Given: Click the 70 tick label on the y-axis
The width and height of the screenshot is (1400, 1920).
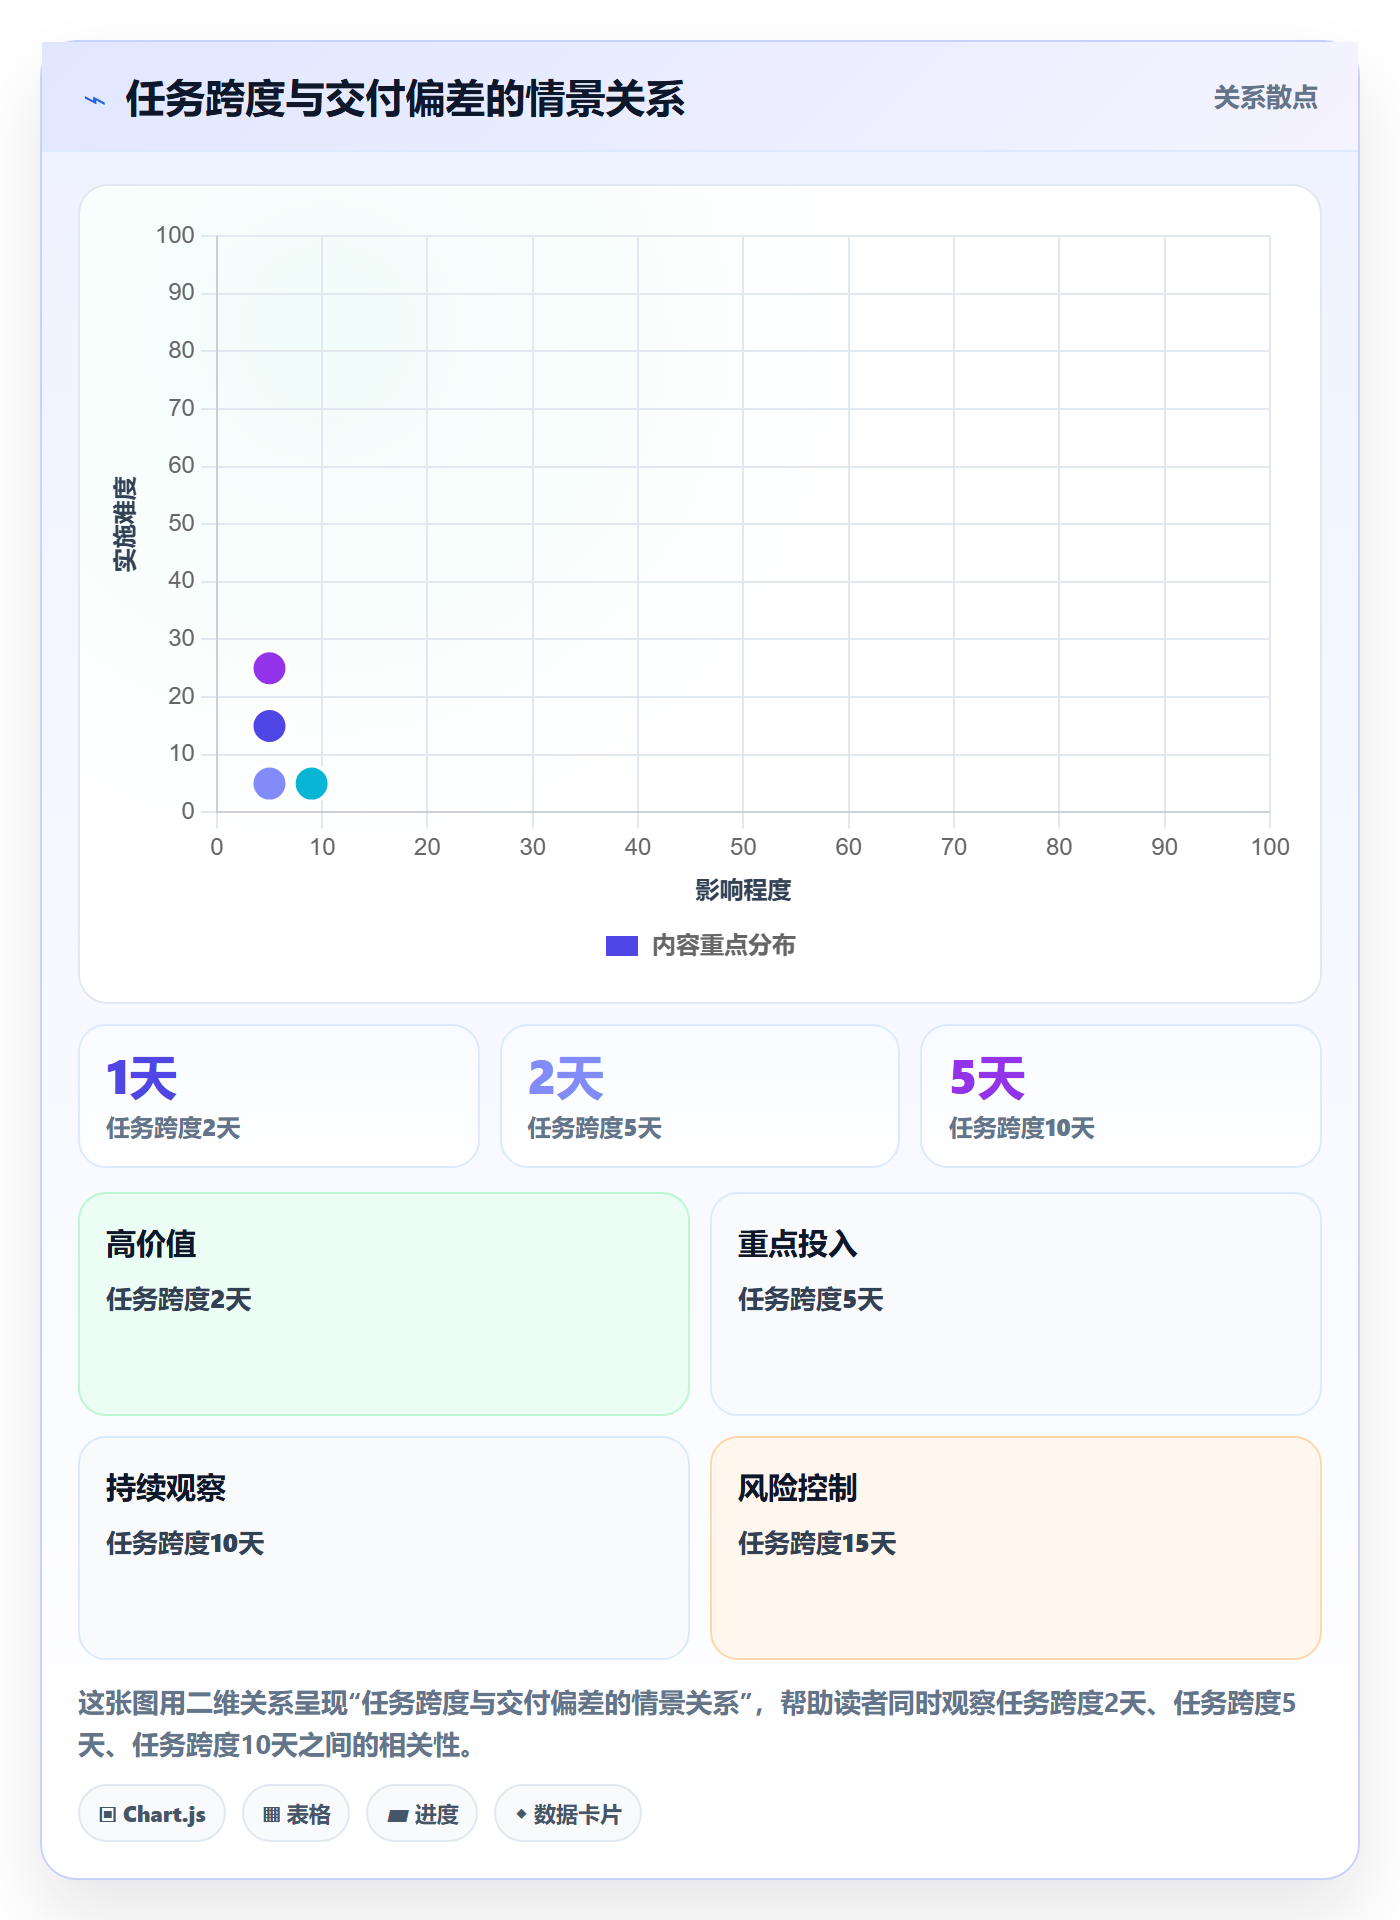Looking at the screenshot, I should pyautogui.click(x=181, y=408).
